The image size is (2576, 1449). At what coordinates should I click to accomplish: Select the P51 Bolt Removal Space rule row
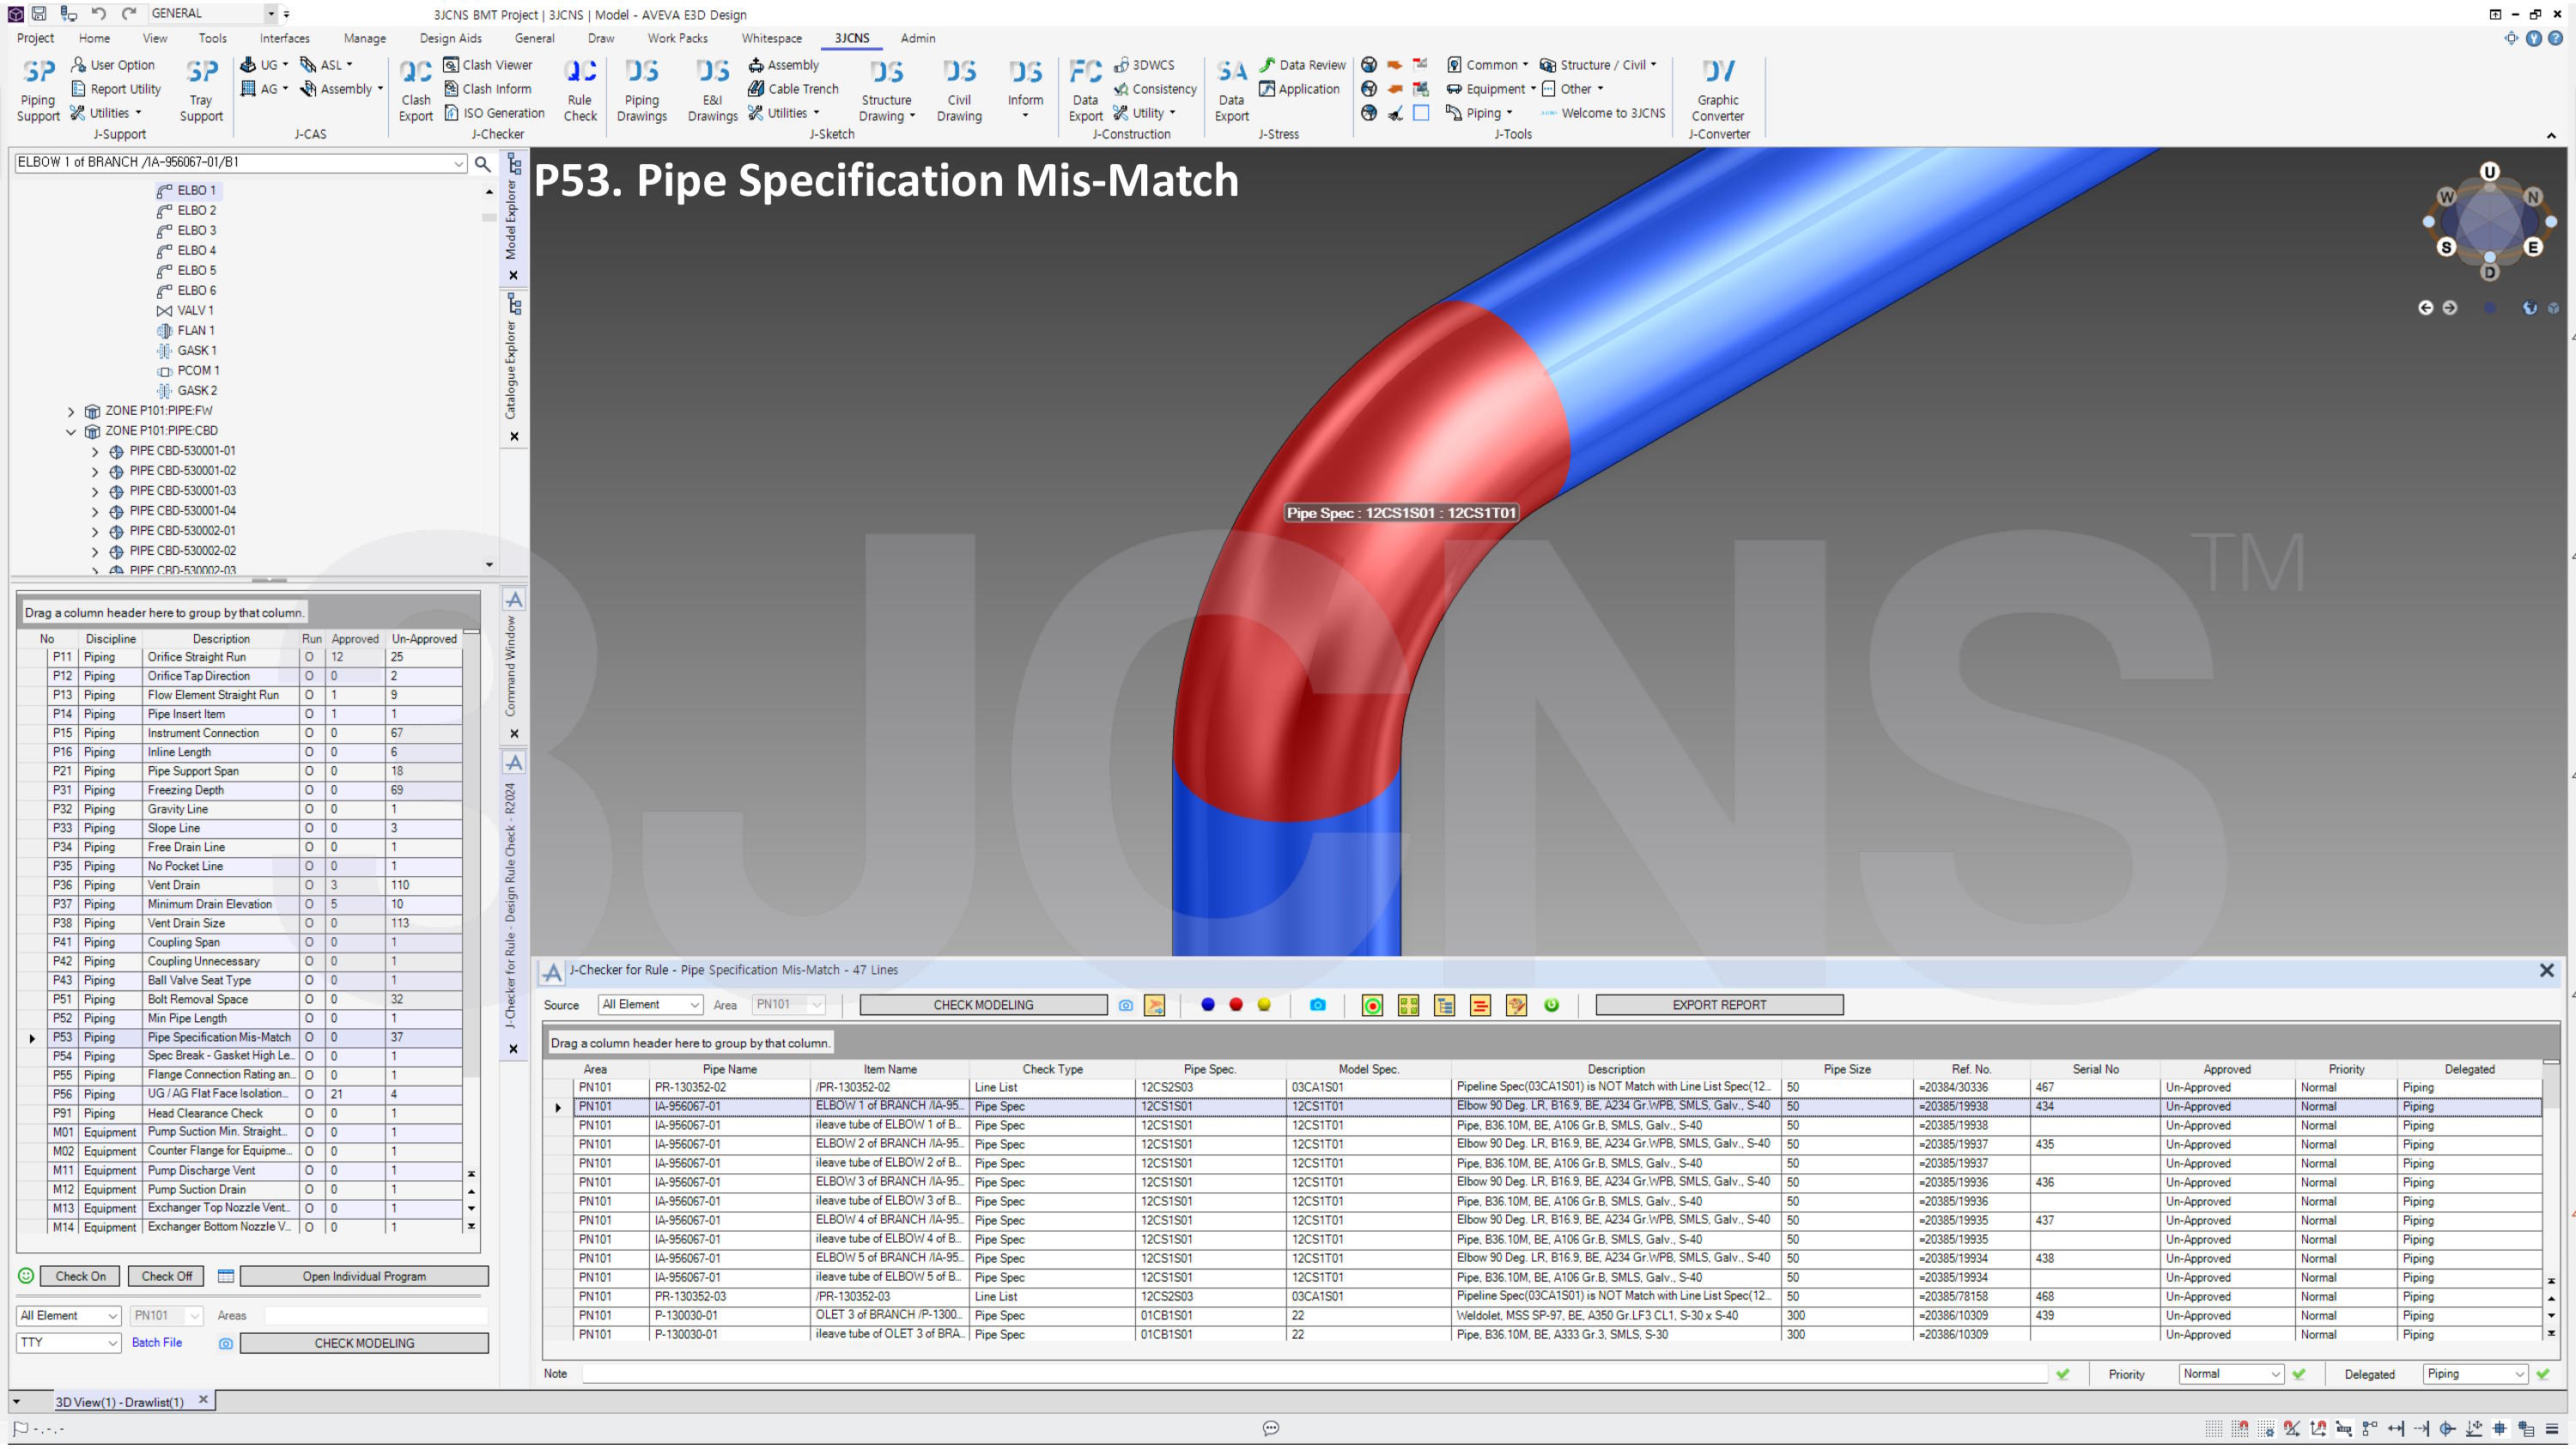tap(240, 999)
